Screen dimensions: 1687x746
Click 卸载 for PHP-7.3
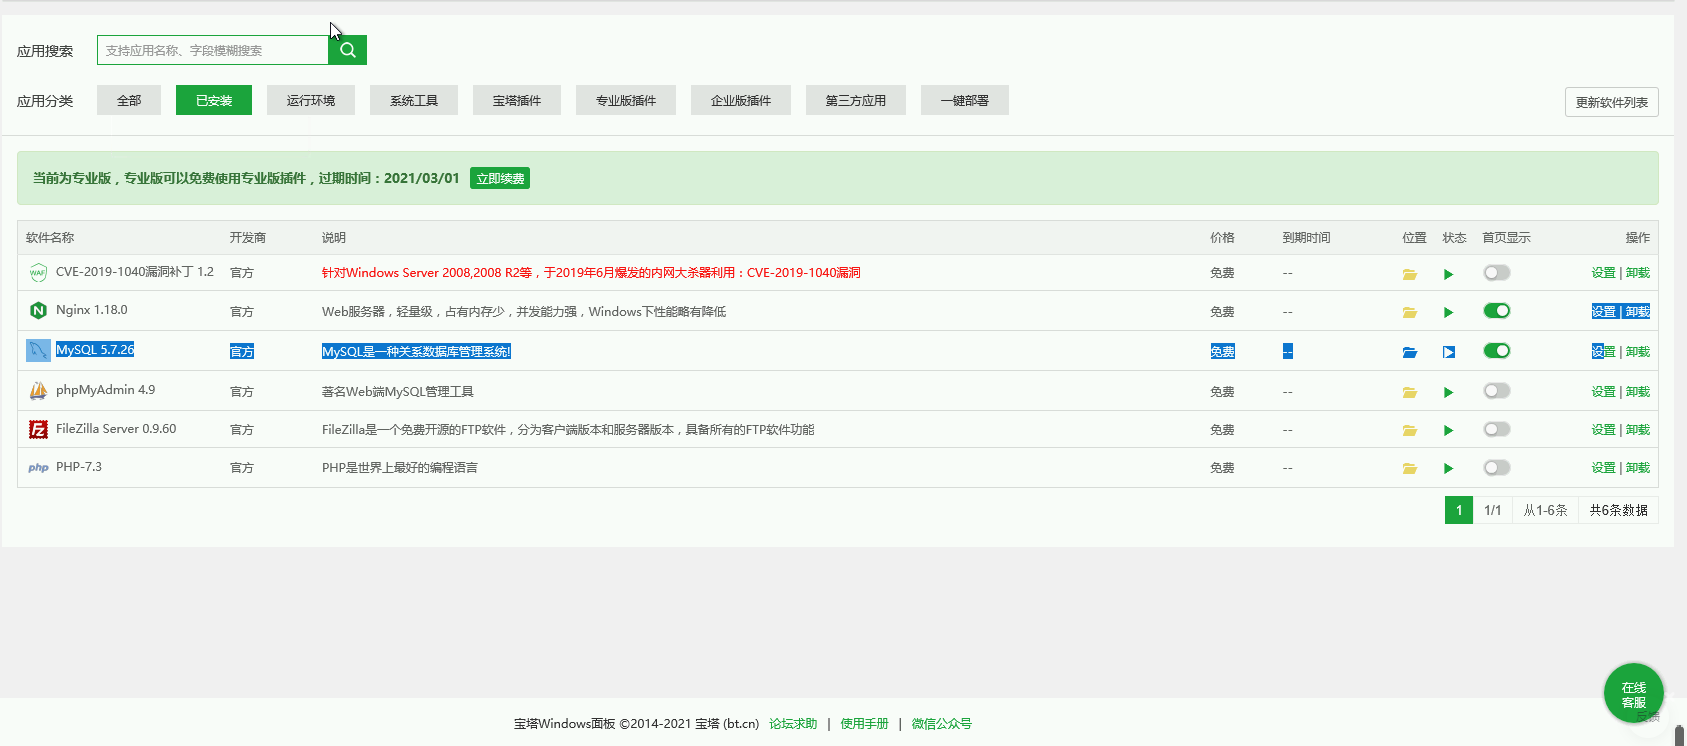(1638, 468)
